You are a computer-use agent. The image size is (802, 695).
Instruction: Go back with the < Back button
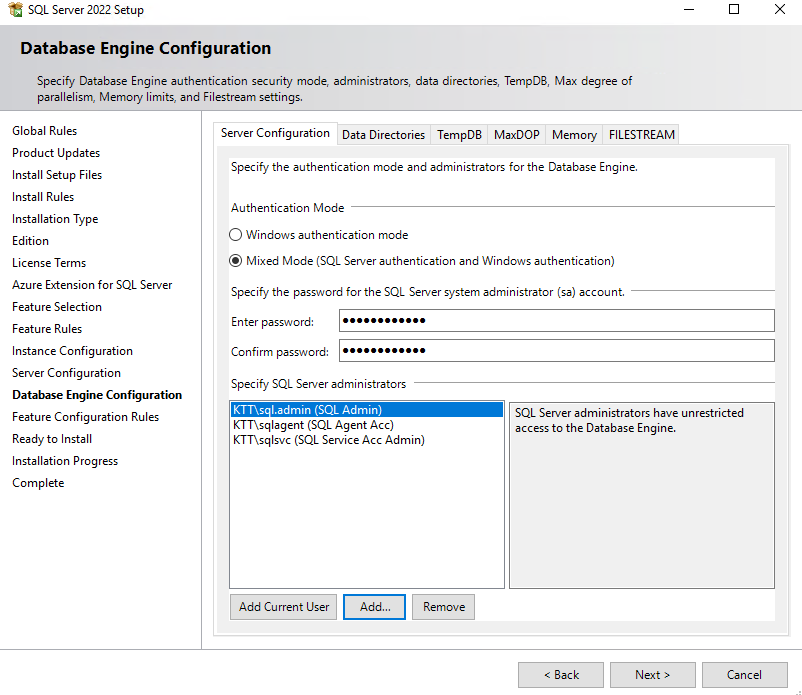click(561, 675)
